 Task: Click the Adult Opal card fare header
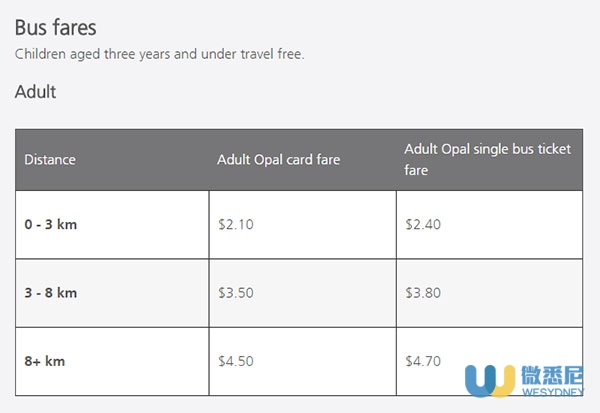pos(278,160)
